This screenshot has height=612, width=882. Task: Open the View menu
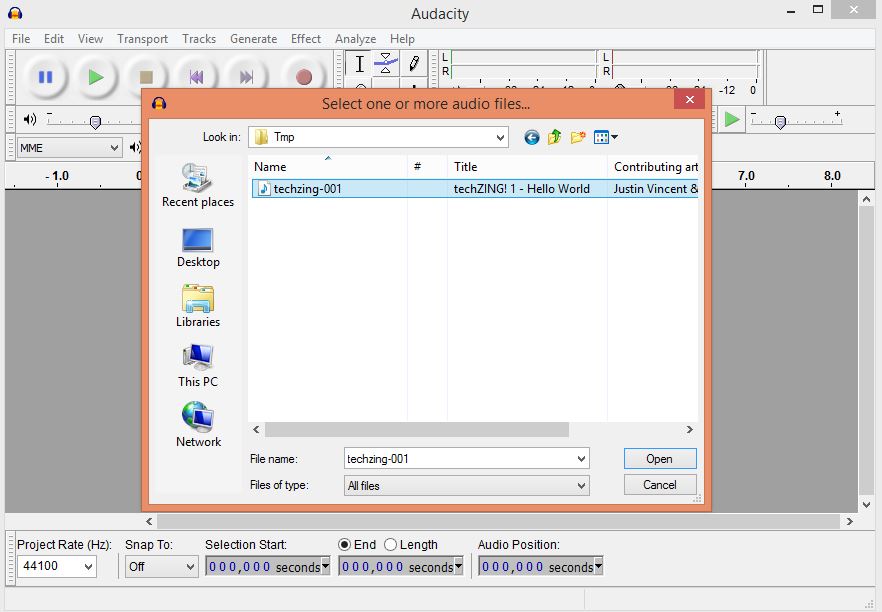pyautogui.click(x=90, y=39)
